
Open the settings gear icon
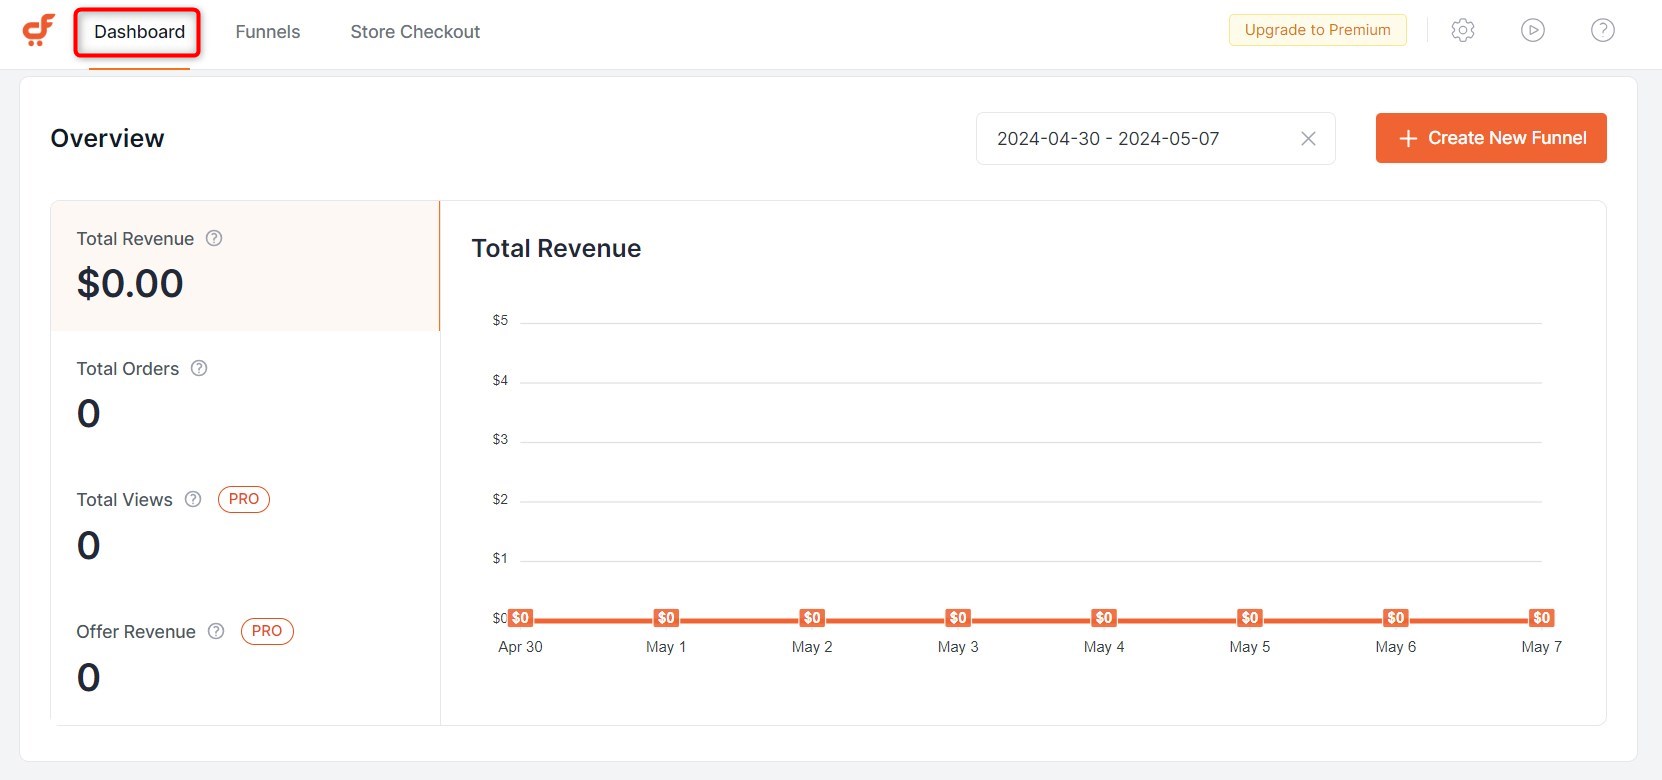pyautogui.click(x=1463, y=30)
